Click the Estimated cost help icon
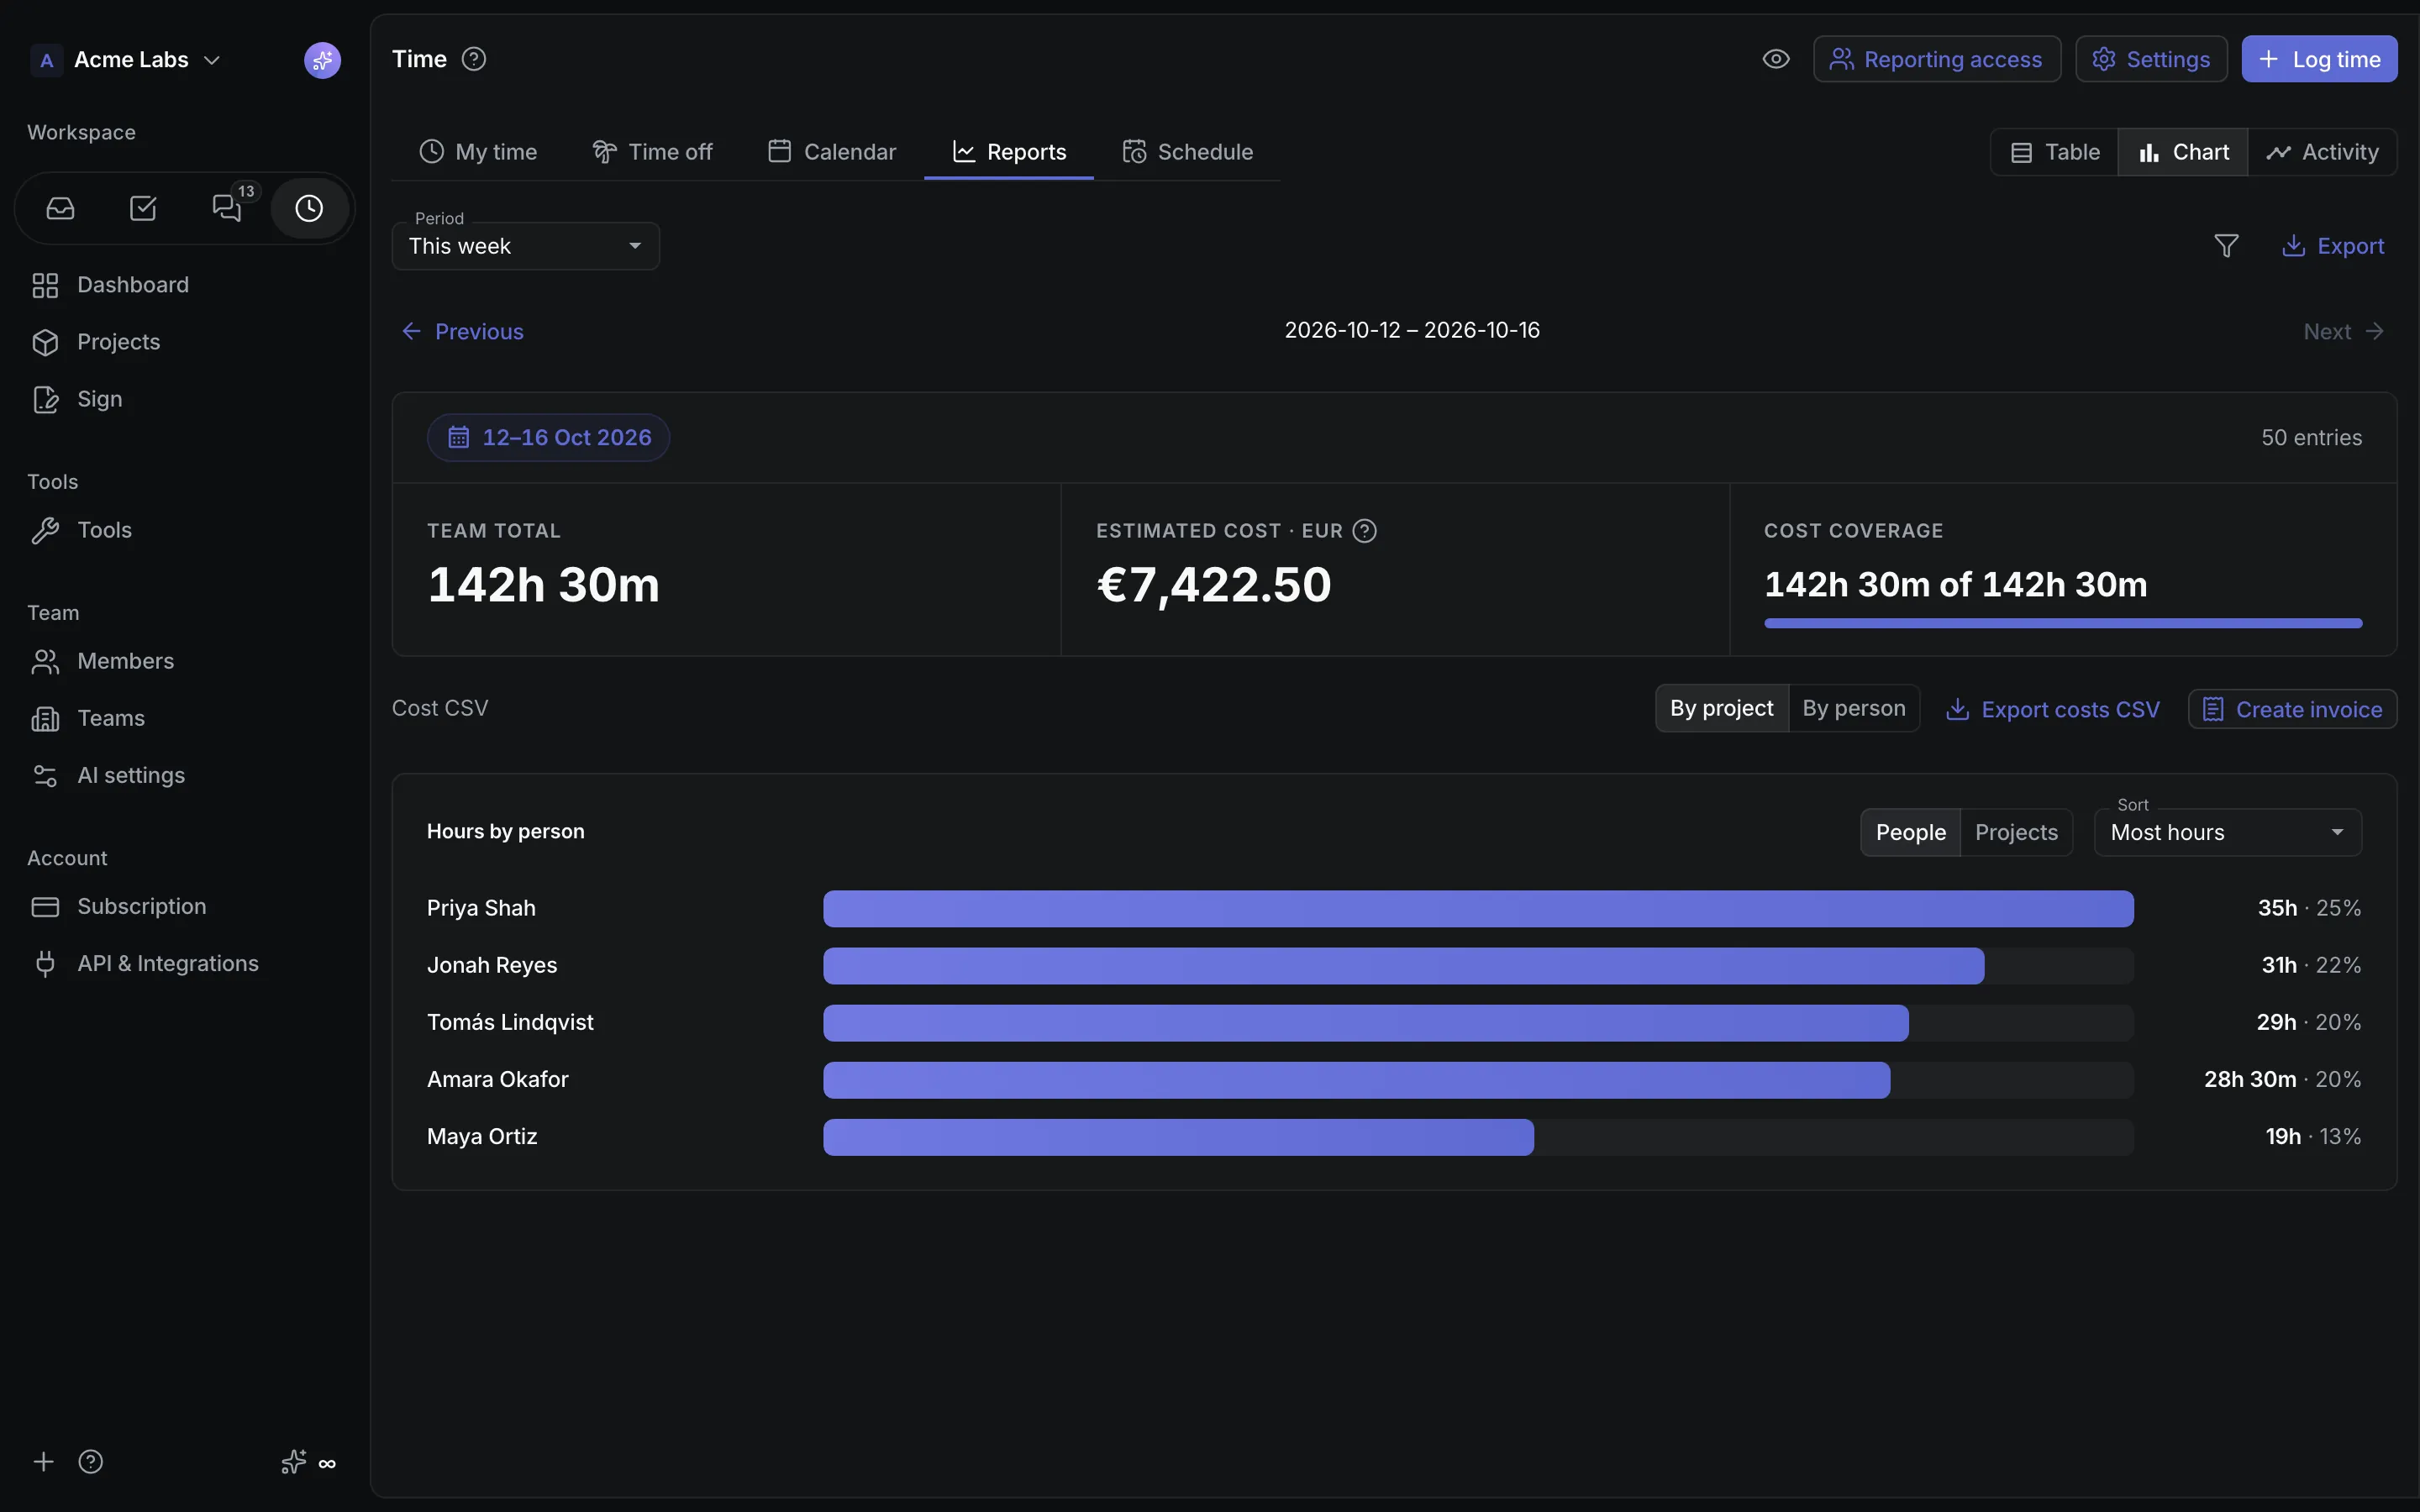The width and height of the screenshot is (2420, 1512). click(x=1364, y=531)
